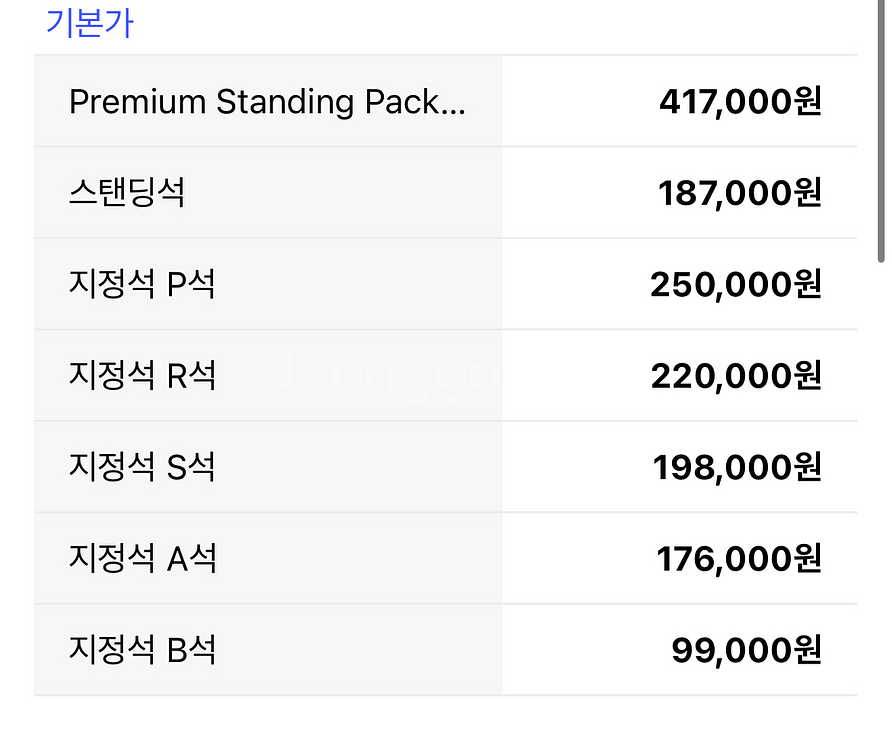Click the 198,000원 price
Viewport: 892px width, 750px height.
[x=737, y=467]
